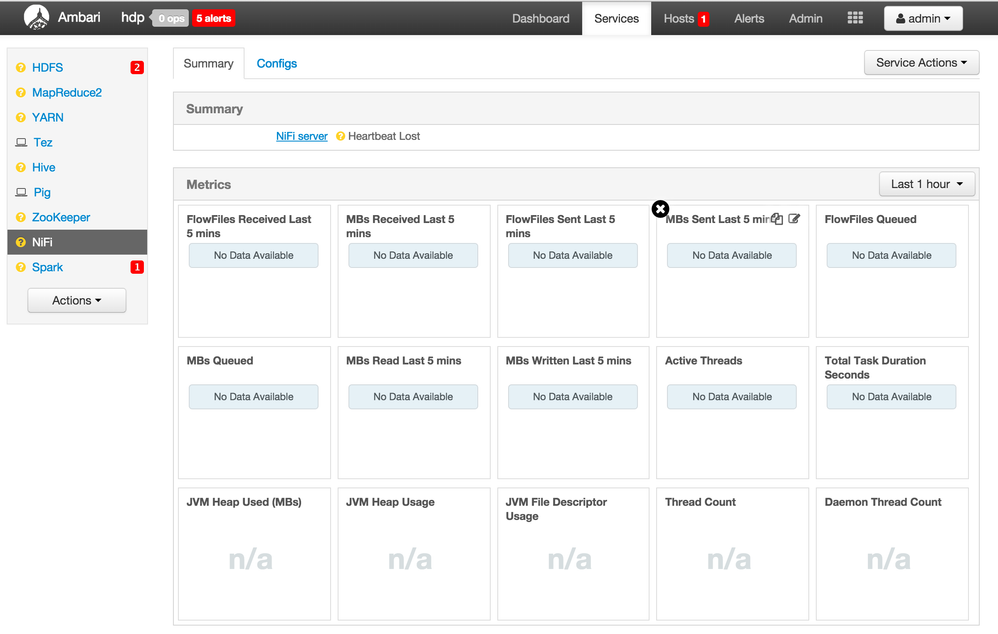Image resolution: width=998 pixels, height=634 pixels.
Task: Click the Total Task Duration Seconds widget
Action: pyautogui.click(x=892, y=412)
